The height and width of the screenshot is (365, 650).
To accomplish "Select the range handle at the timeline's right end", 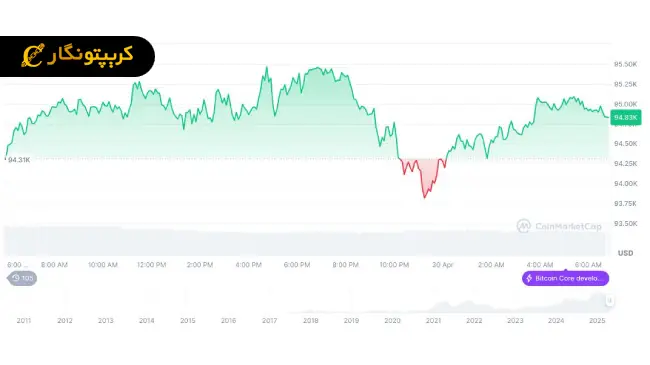I will (x=609, y=300).
